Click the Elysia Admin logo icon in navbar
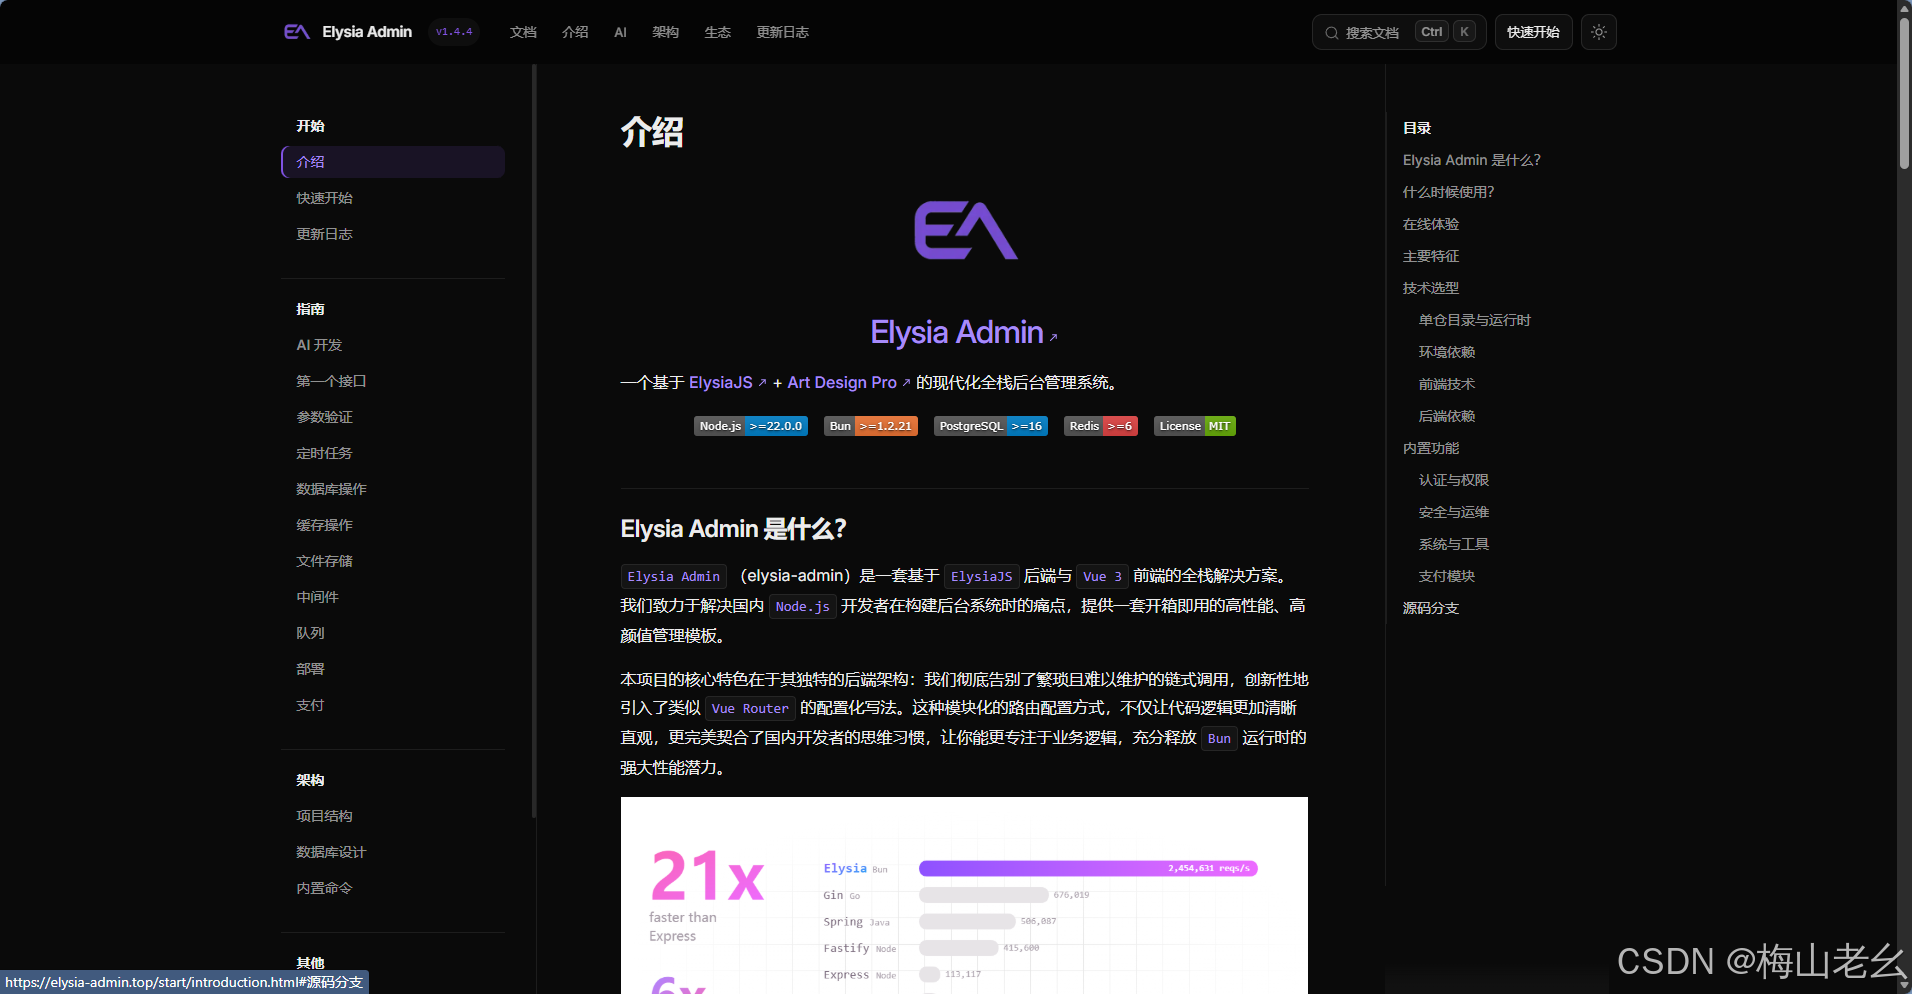This screenshot has height=994, width=1912. 297,32
